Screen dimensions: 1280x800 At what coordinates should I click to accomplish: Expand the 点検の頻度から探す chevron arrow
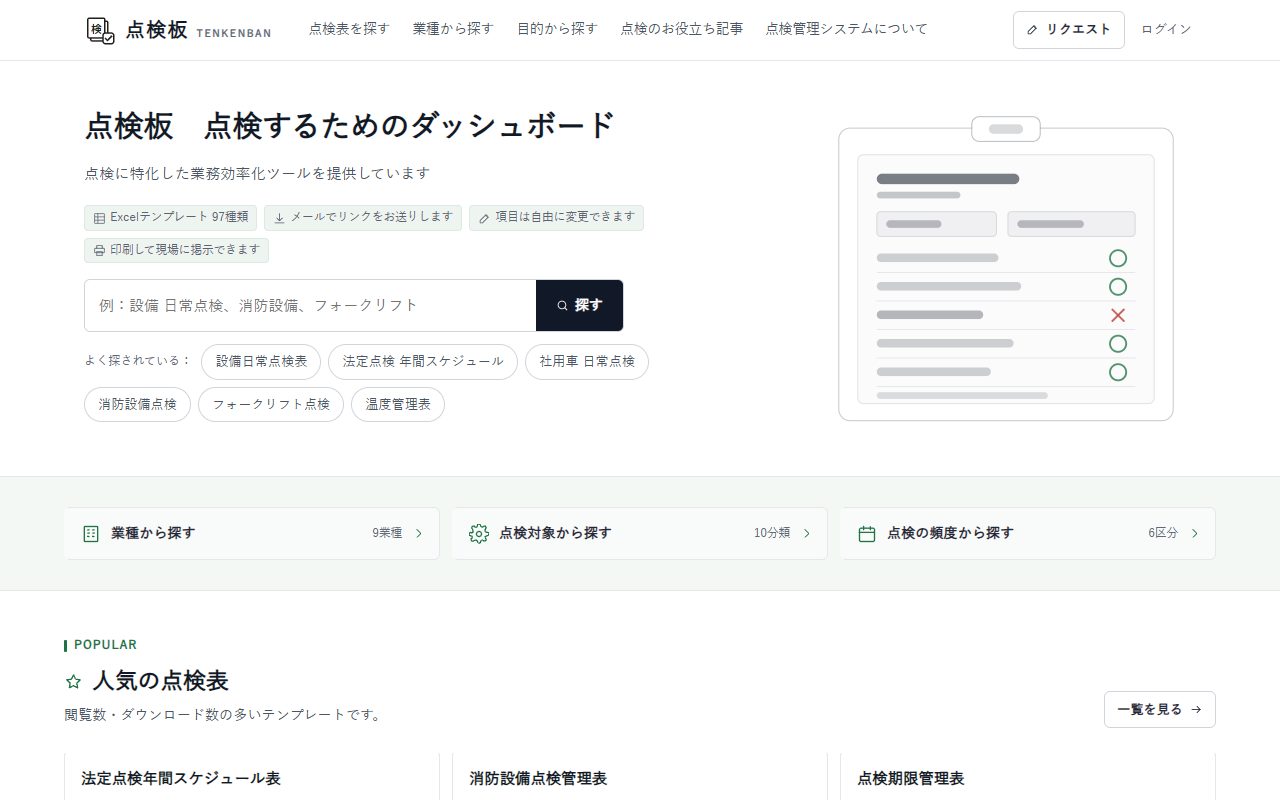pos(1195,534)
